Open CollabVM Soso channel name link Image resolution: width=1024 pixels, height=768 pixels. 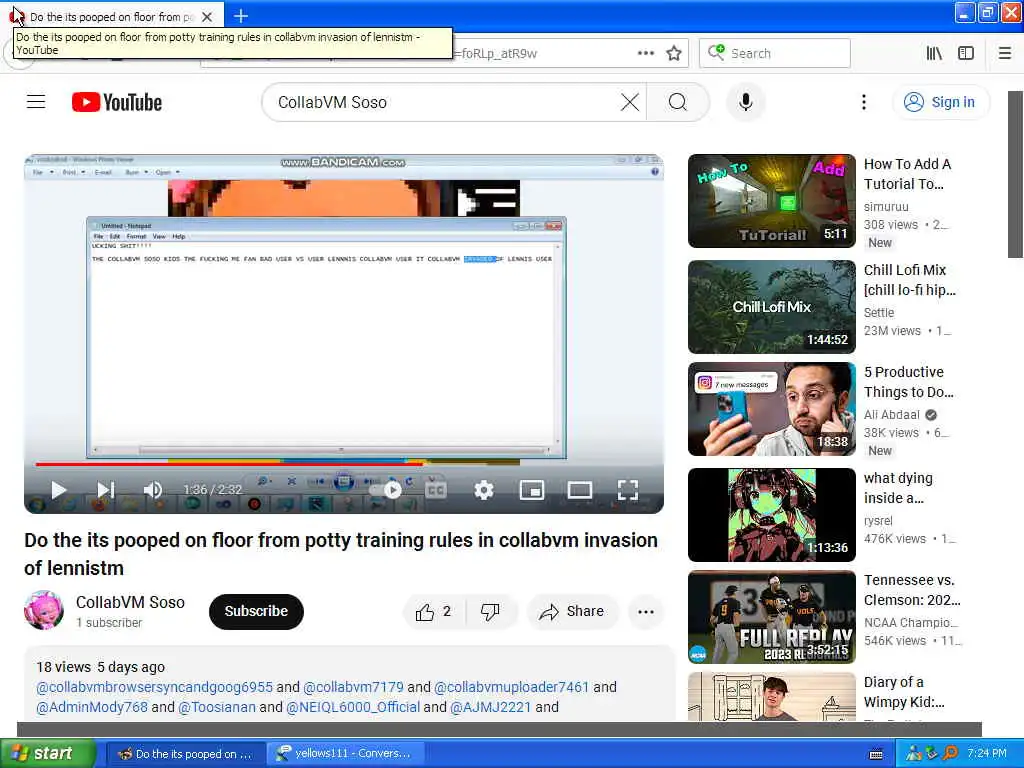(130, 602)
